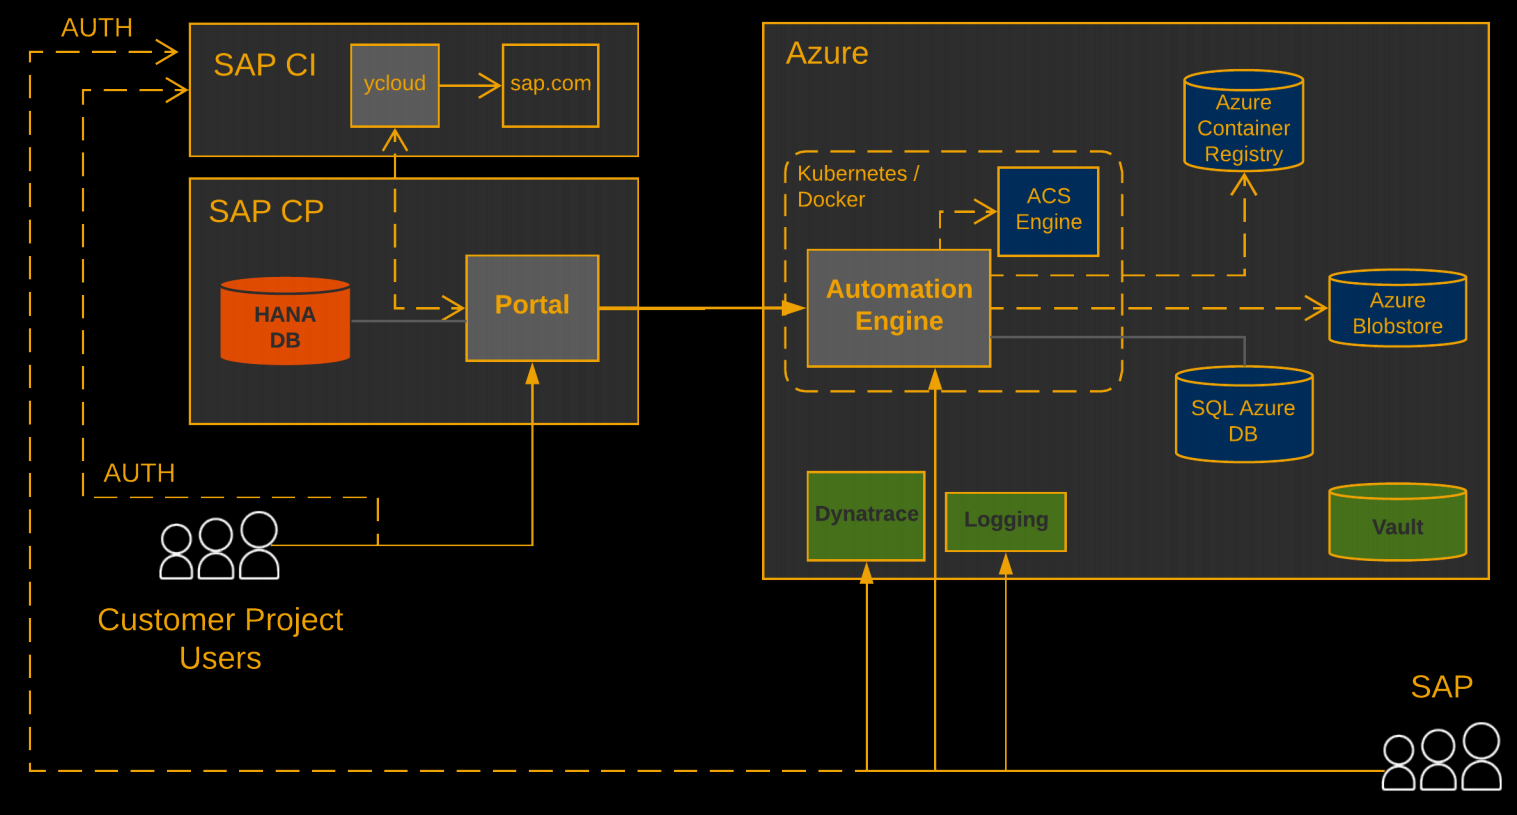Click the SAP caption above users icon
The height and width of the screenshot is (815, 1517).
1441,687
